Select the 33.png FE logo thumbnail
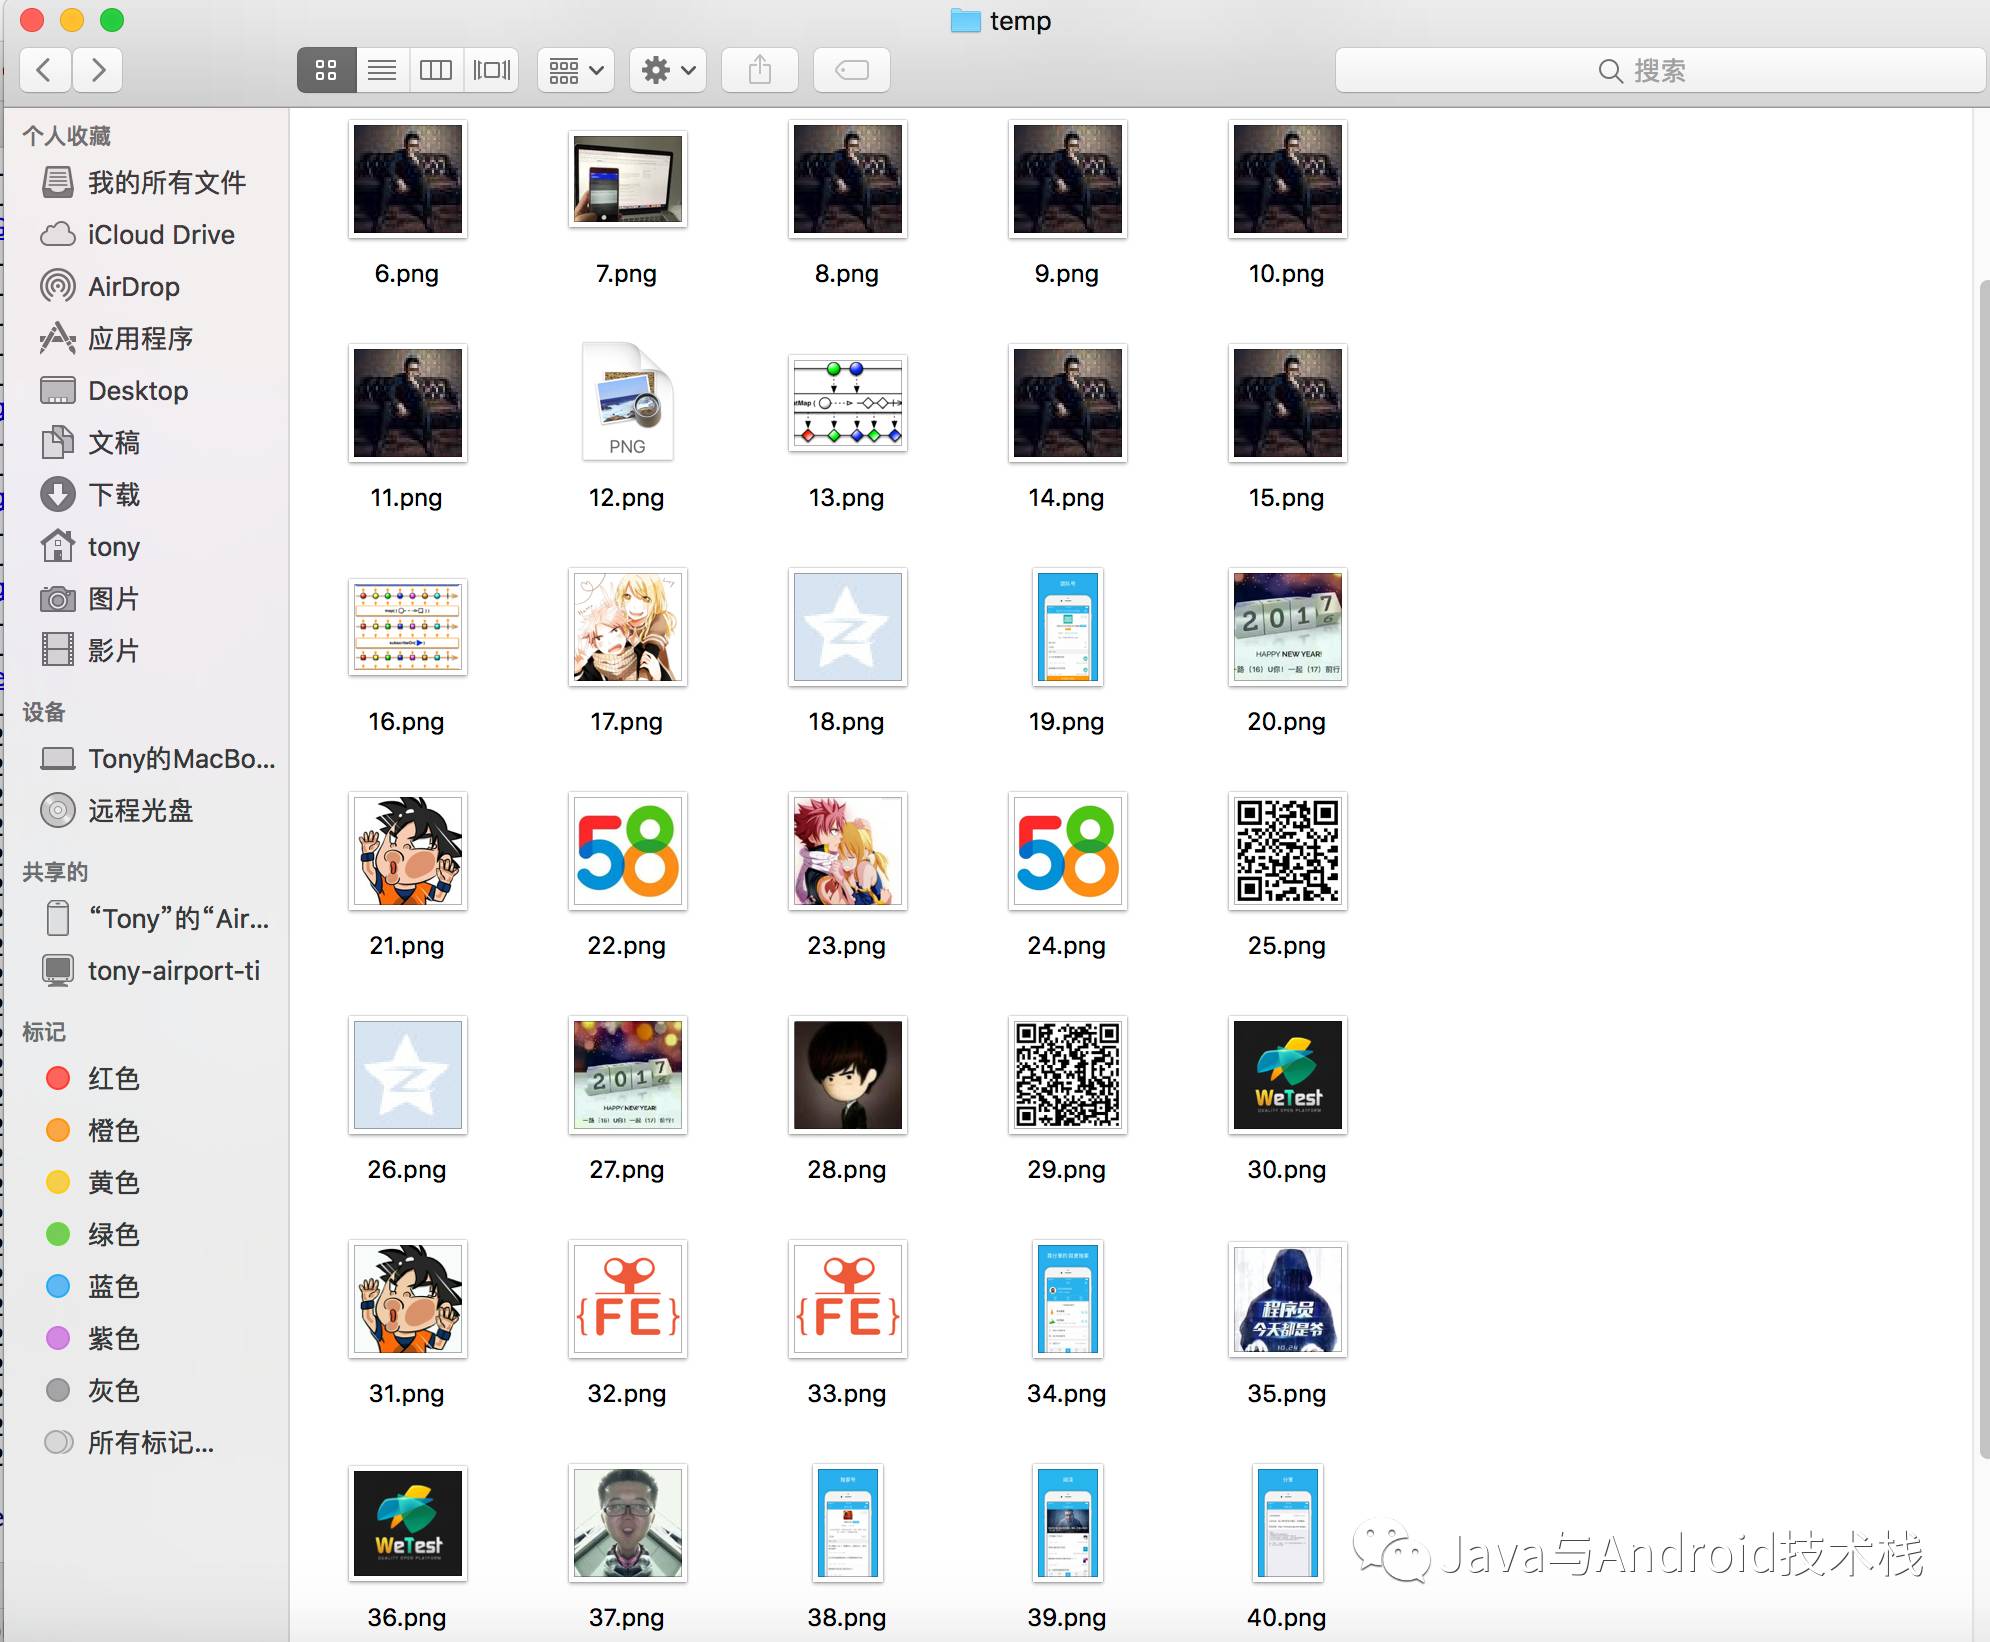The width and height of the screenshot is (1990, 1642). pyautogui.click(x=848, y=1299)
